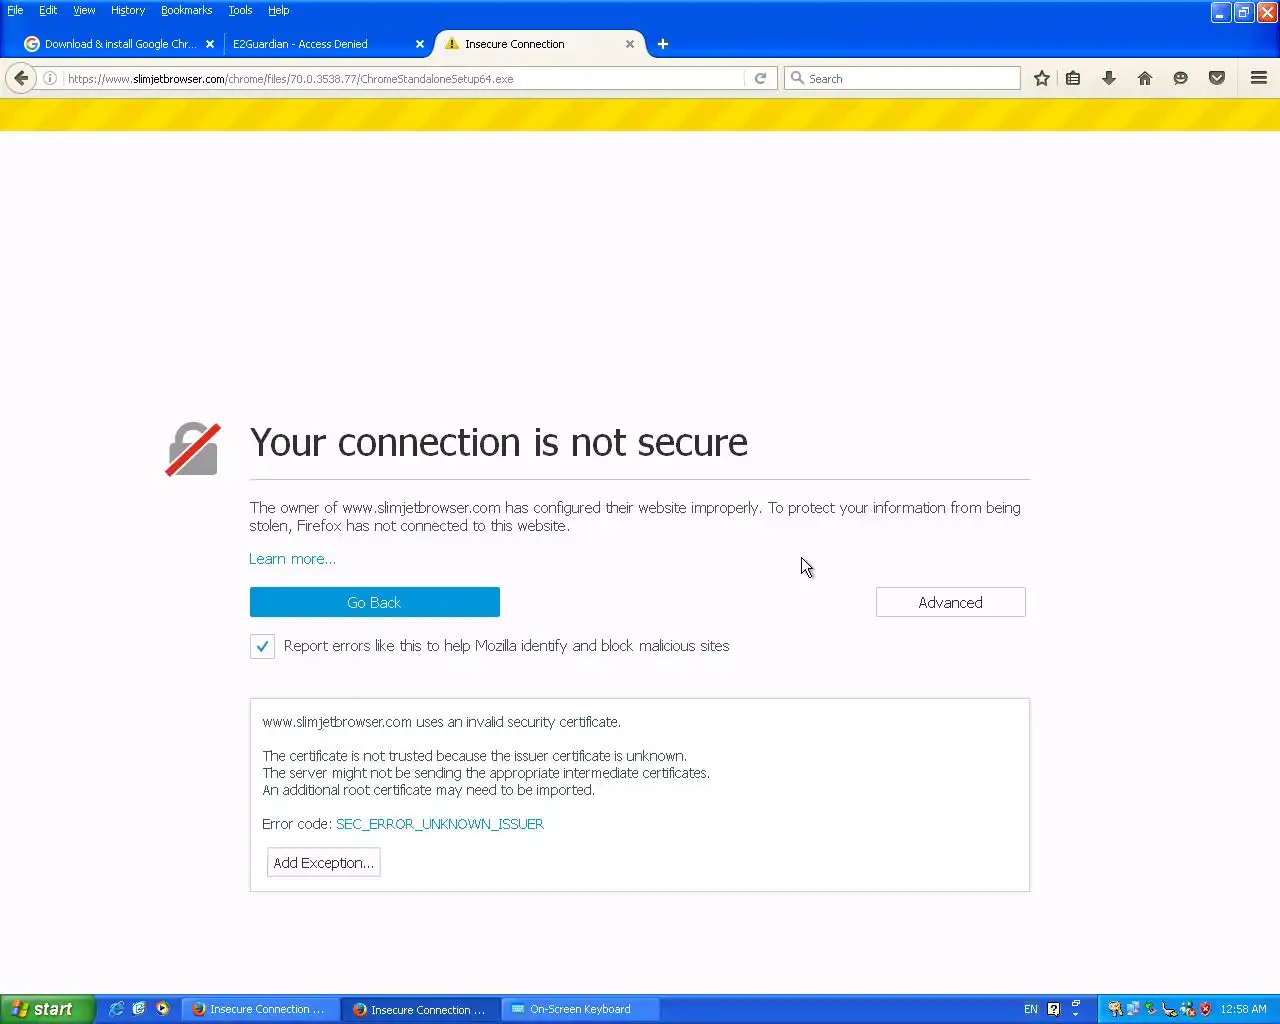Click the search magnifier icon in search box
The width and height of the screenshot is (1280, 1024).
click(x=797, y=78)
